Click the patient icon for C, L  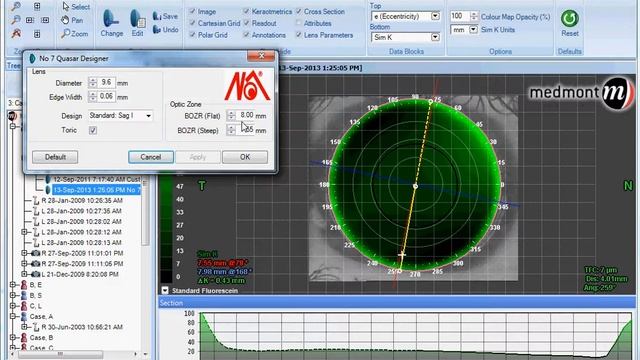pos(24,306)
